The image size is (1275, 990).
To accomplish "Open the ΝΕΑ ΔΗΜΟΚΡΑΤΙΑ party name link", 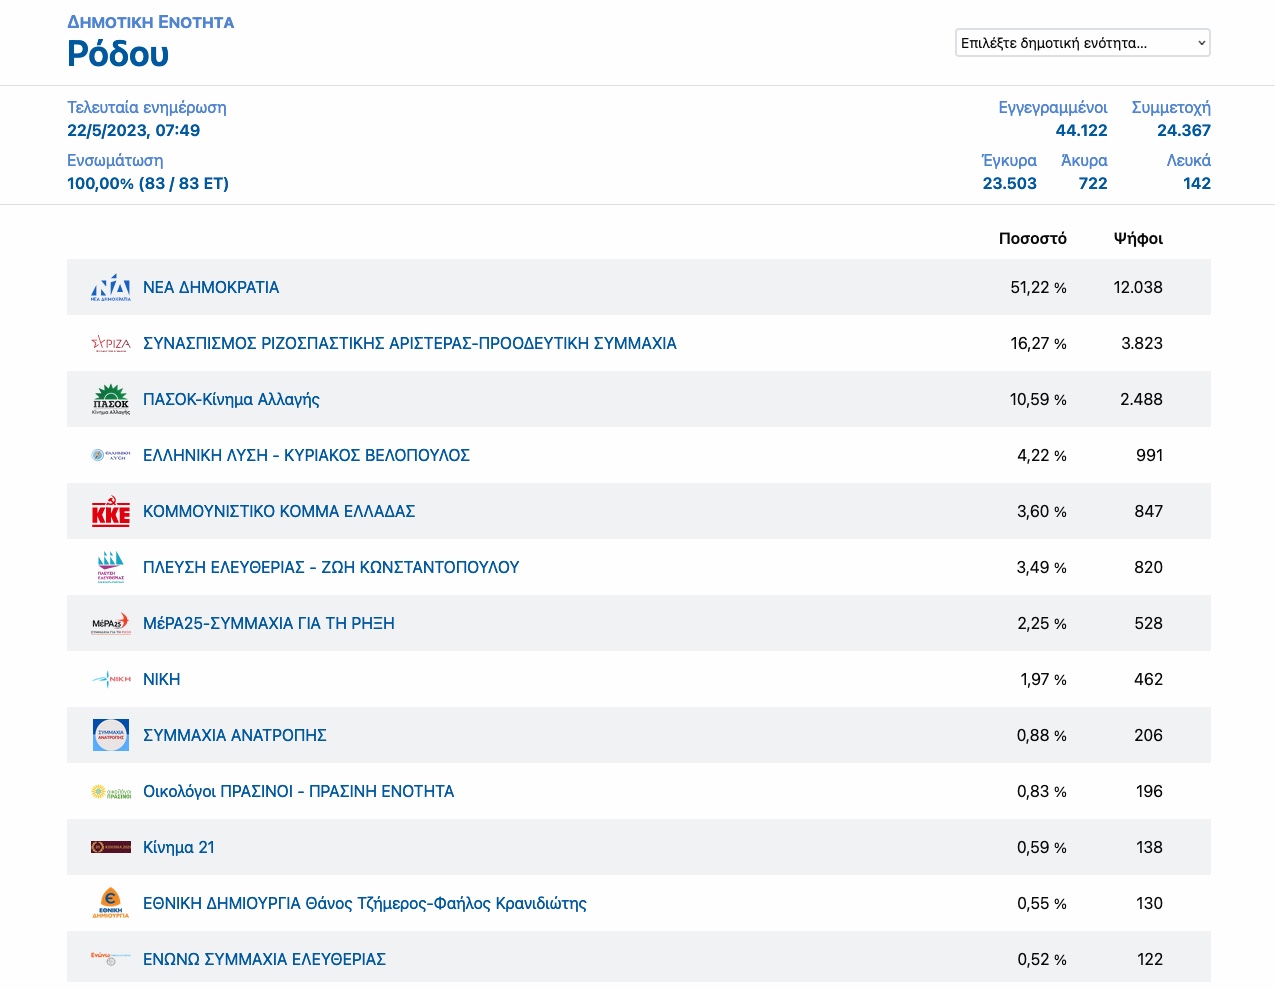I will pyautogui.click(x=211, y=287).
